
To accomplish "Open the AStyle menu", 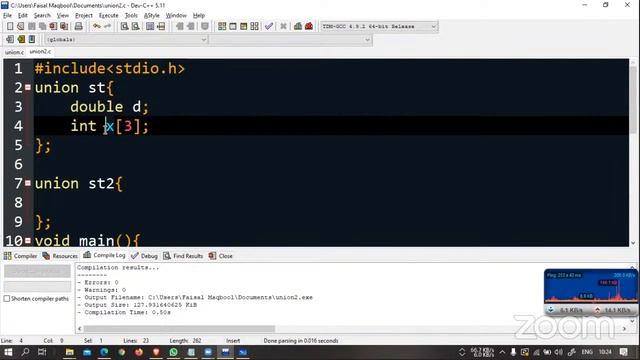I will coord(151,16).
